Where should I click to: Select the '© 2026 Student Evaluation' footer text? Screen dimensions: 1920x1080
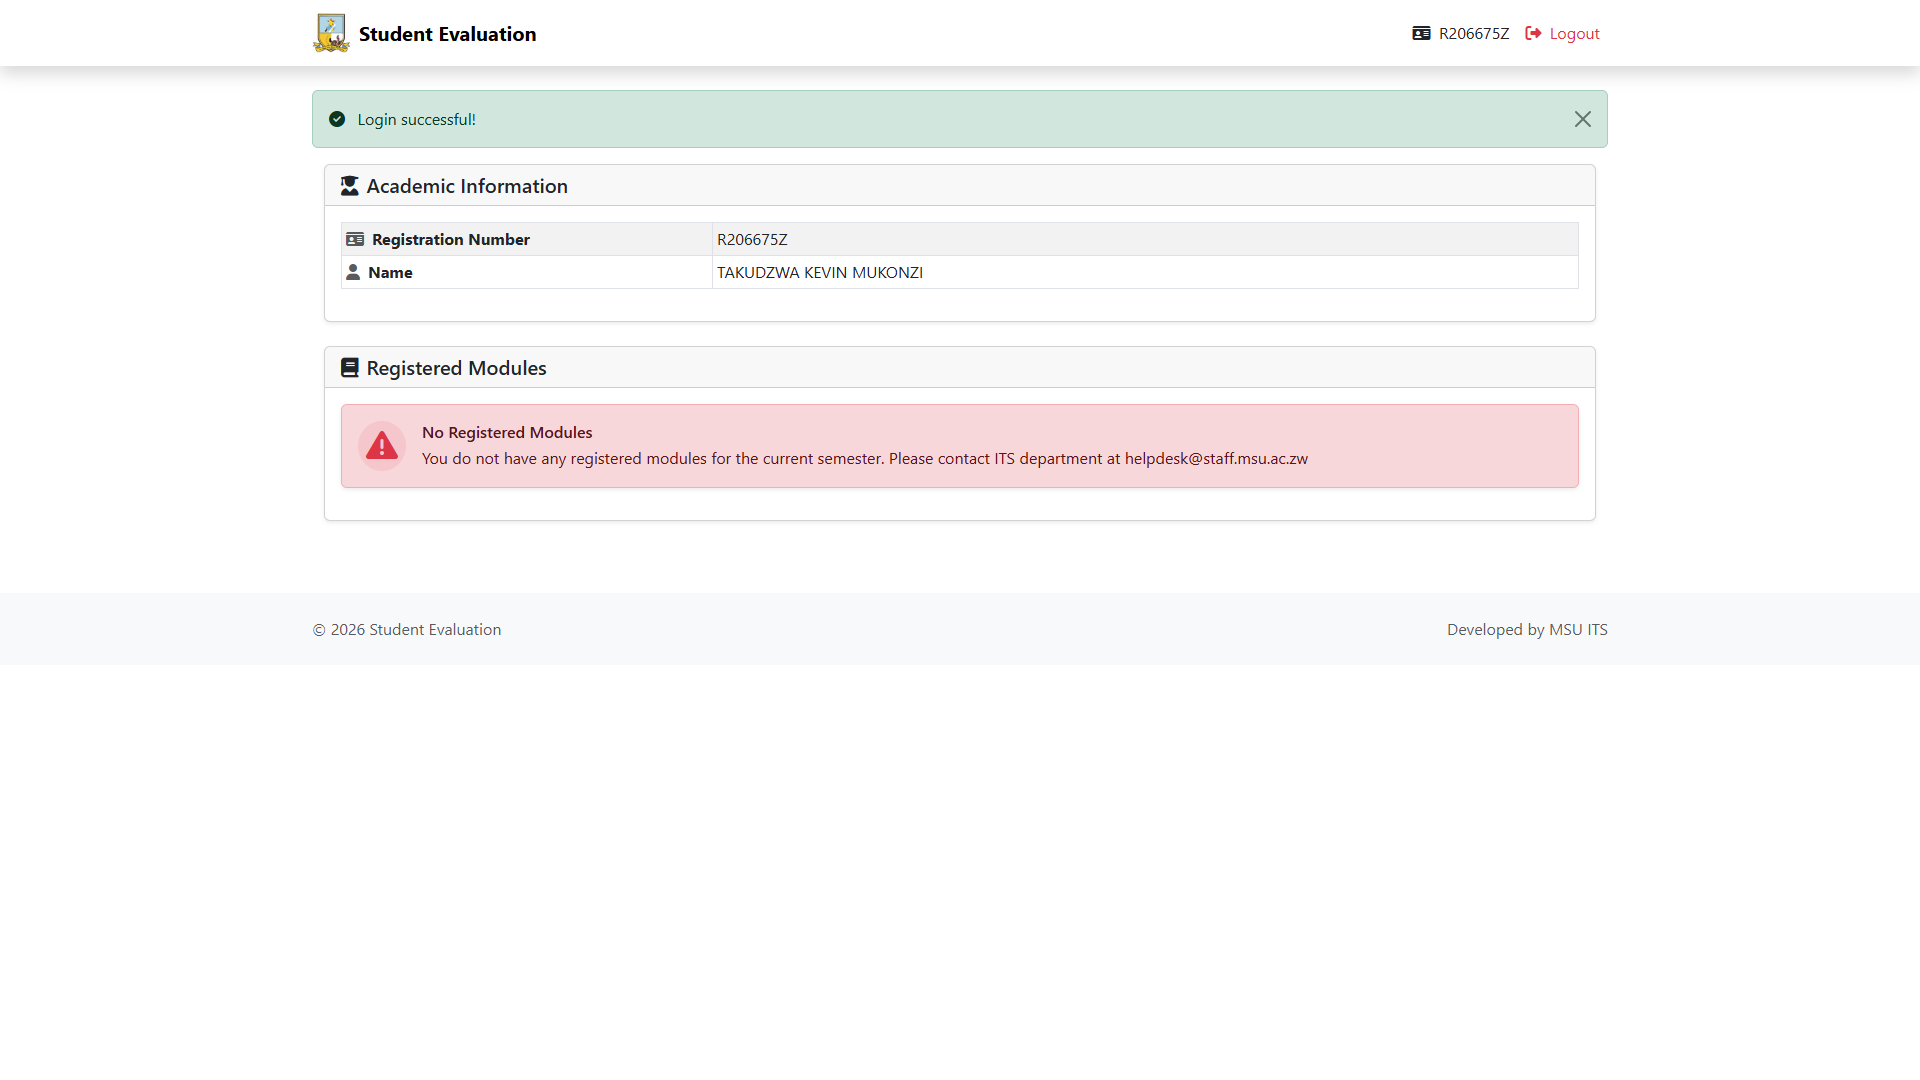pos(407,630)
